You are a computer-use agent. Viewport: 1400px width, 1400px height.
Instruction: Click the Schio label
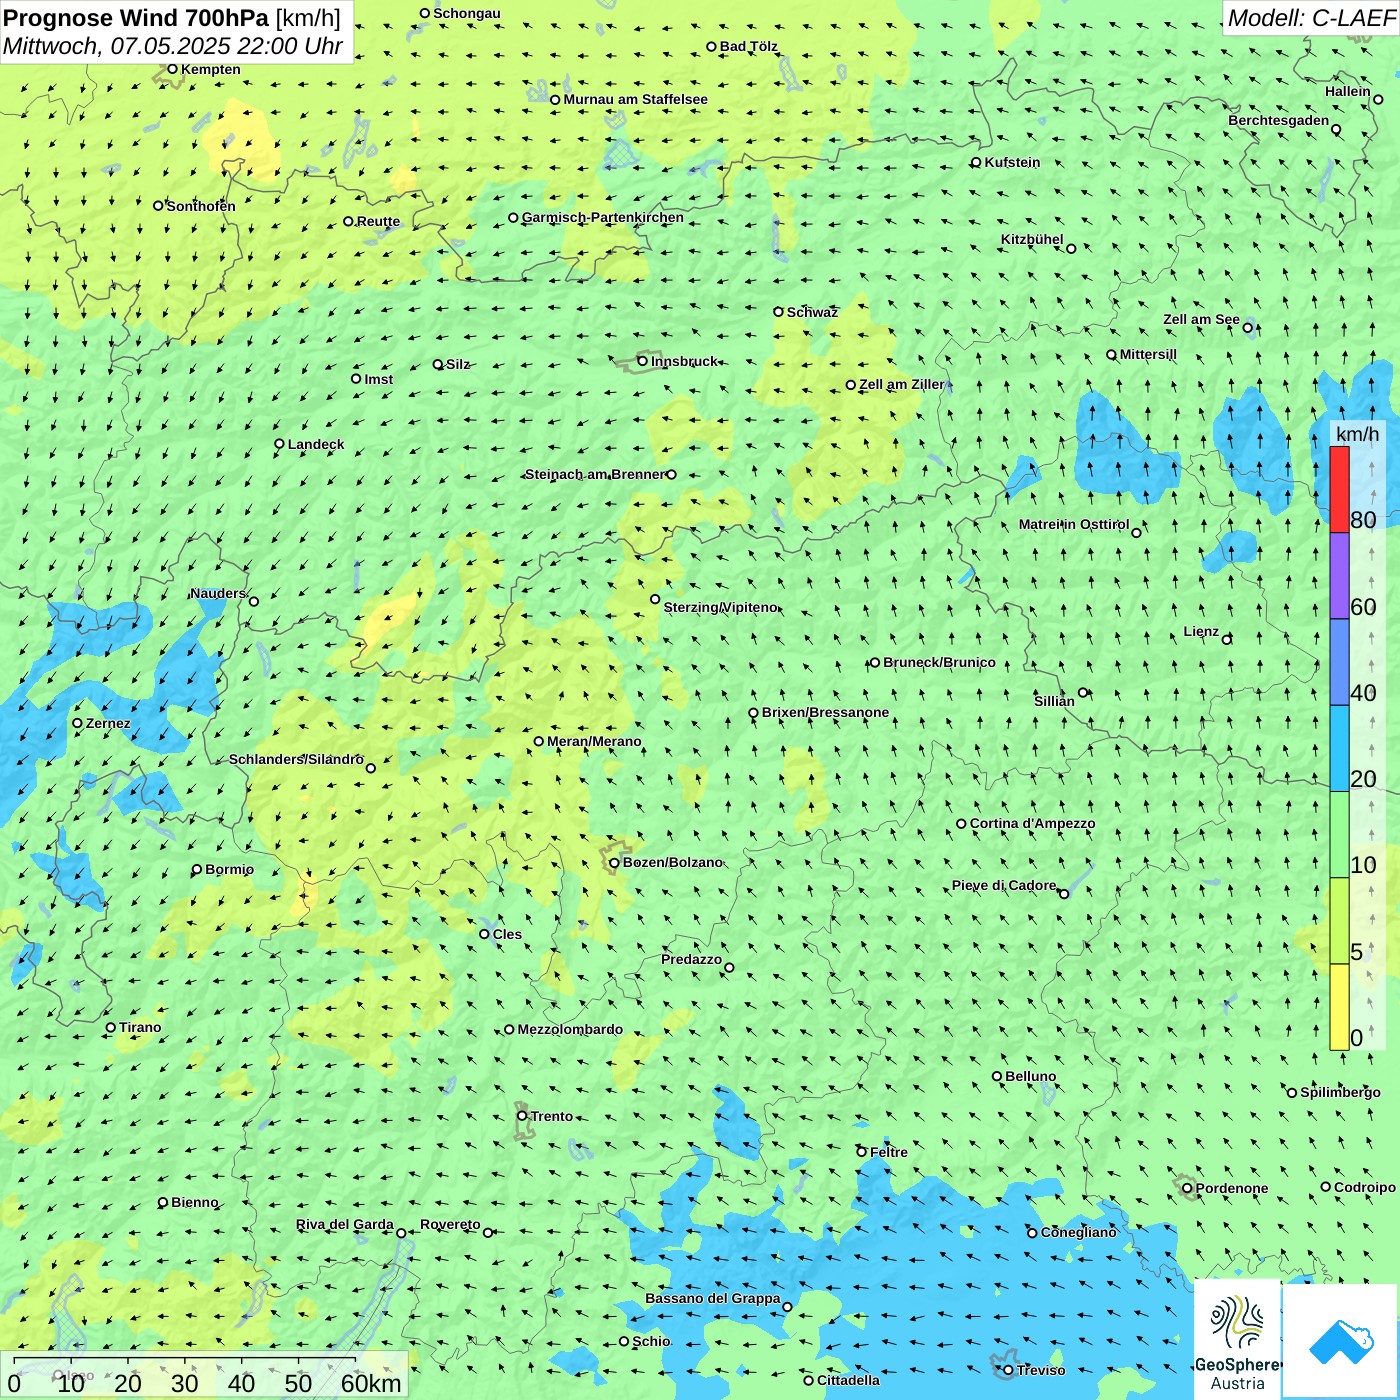point(651,1341)
